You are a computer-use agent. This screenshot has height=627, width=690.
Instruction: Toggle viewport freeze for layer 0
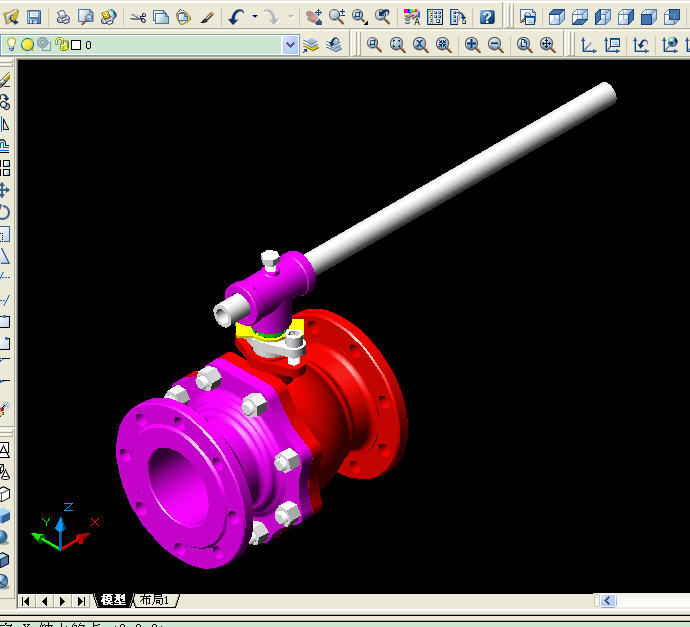click(x=44, y=44)
